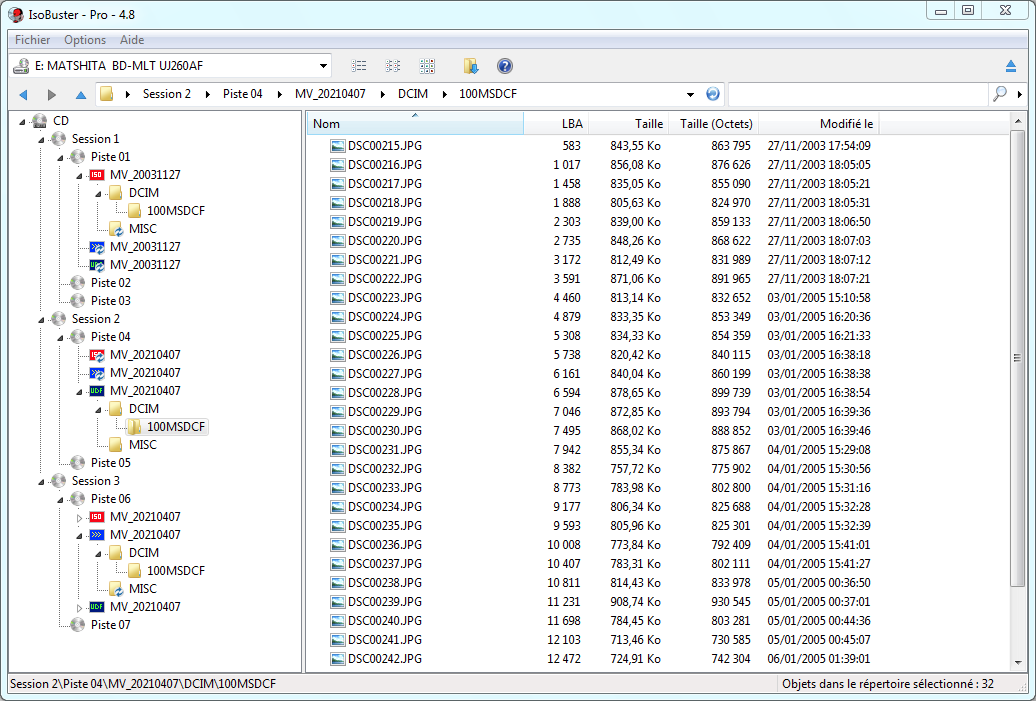The width and height of the screenshot is (1036, 701).
Task: Select the 100MSDCF folder under Session 2
Action: click(166, 427)
